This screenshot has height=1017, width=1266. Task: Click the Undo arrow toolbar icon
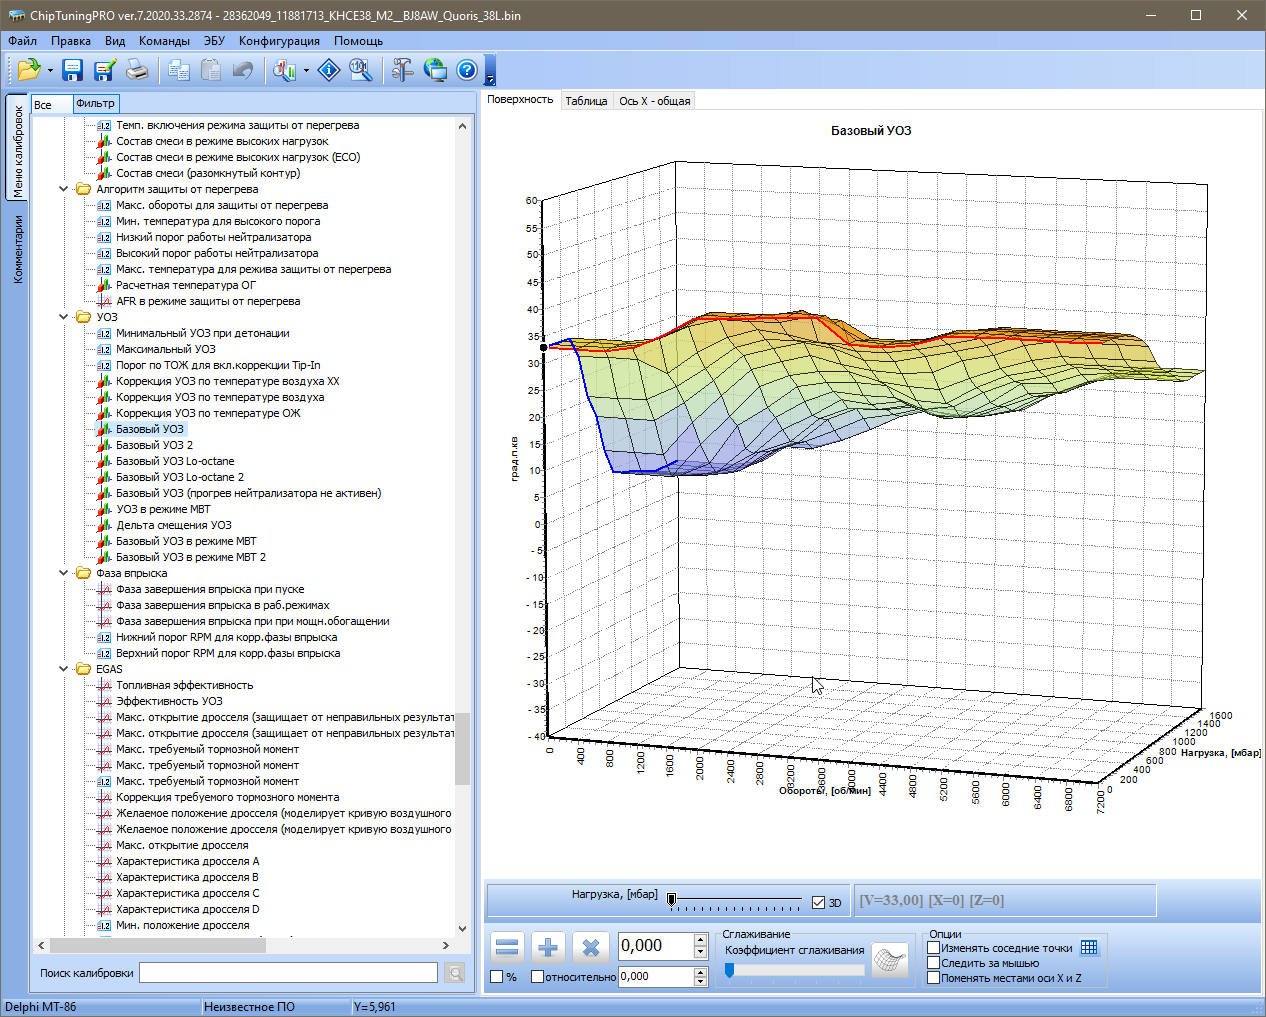242,70
